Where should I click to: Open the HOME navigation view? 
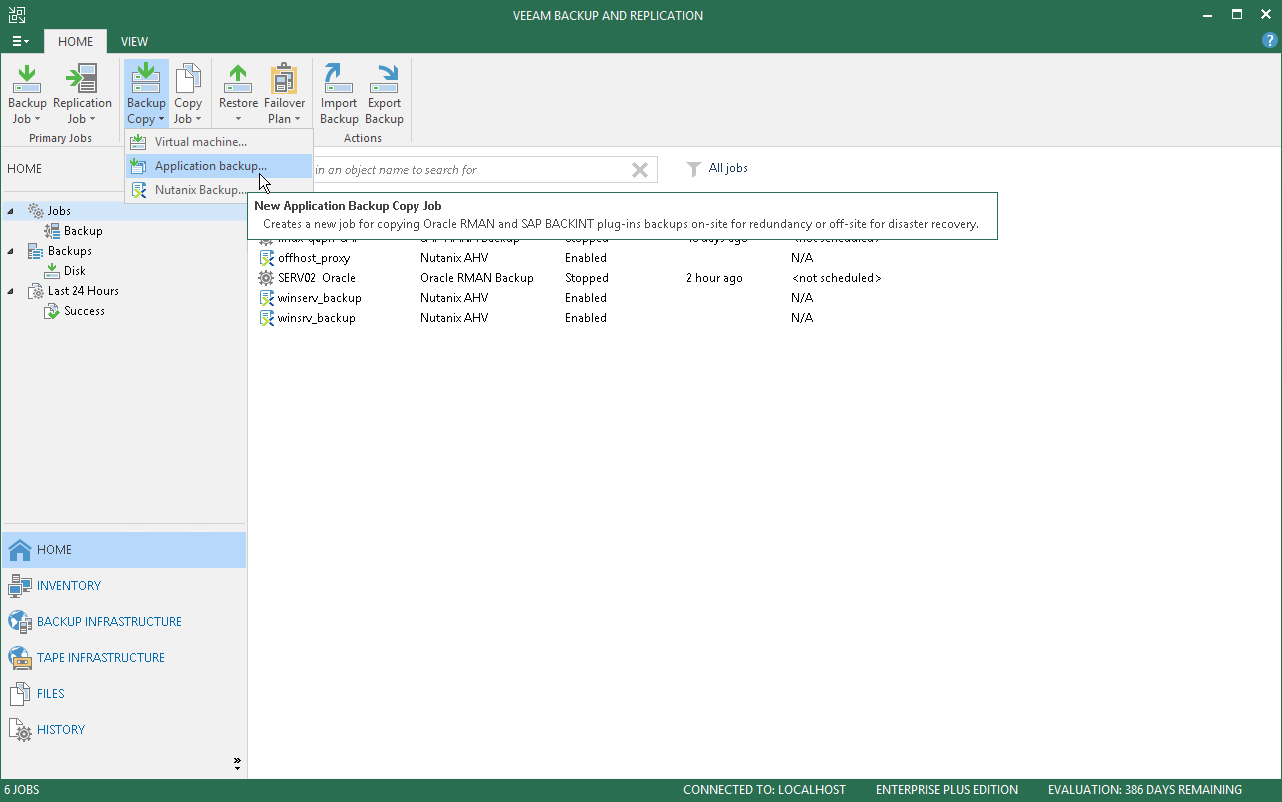pyautogui.click(x=123, y=550)
